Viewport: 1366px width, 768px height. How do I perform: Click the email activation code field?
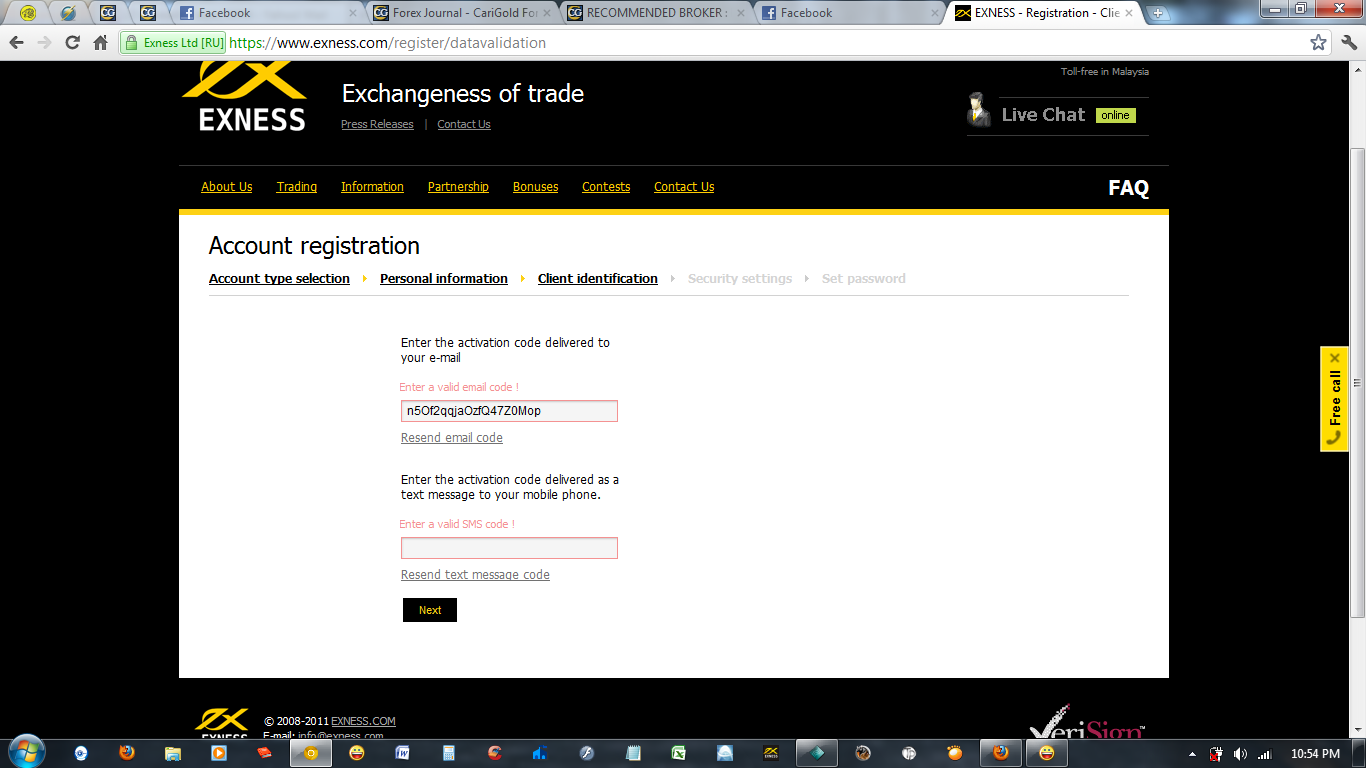[x=509, y=411]
